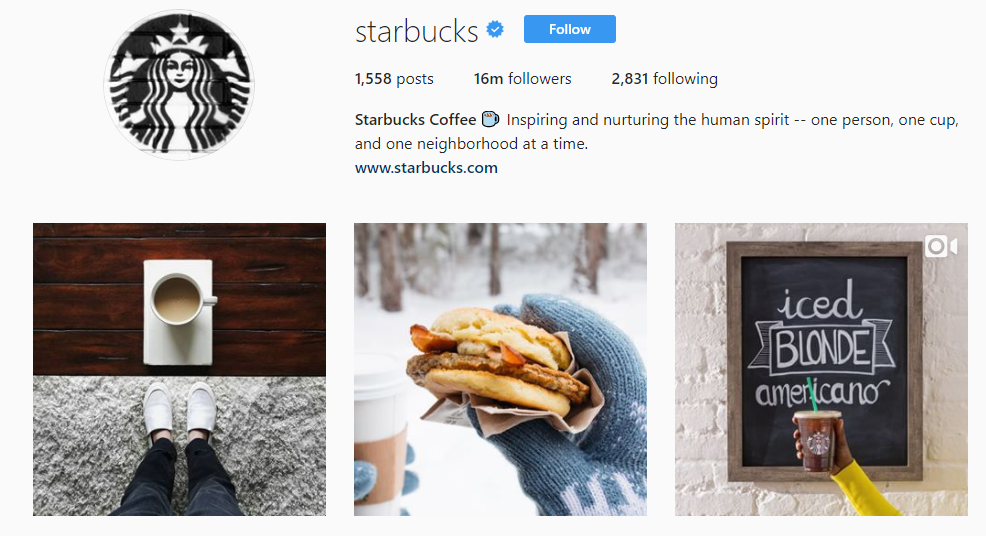Screen dimensions: 986x536
Task: Click the blue verified badge icon
Action: [x=496, y=30]
